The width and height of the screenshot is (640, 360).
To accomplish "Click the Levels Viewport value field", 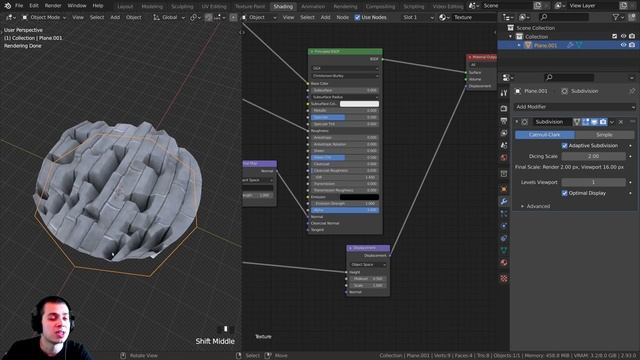I will (593, 182).
